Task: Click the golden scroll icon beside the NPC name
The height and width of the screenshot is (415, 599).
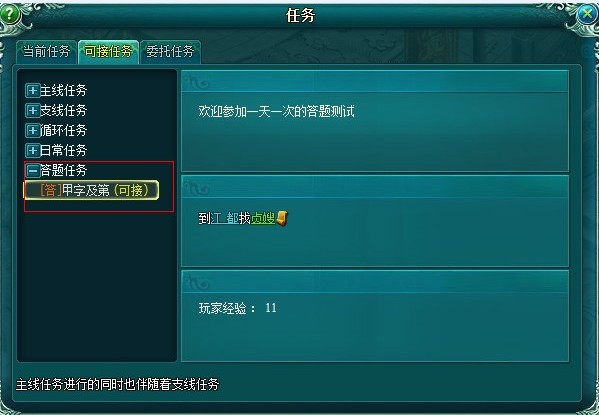Action: [x=282, y=218]
